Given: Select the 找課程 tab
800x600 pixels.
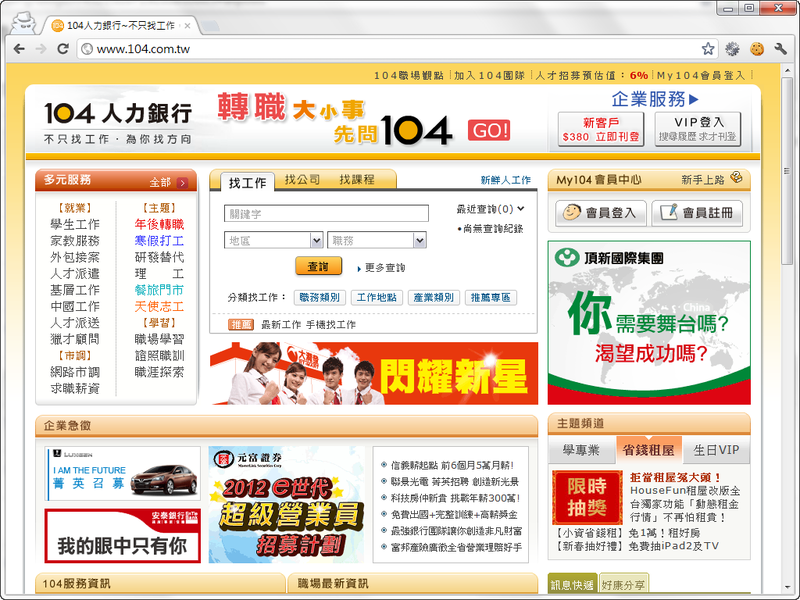Looking at the screenshot, I should (357, 180).
